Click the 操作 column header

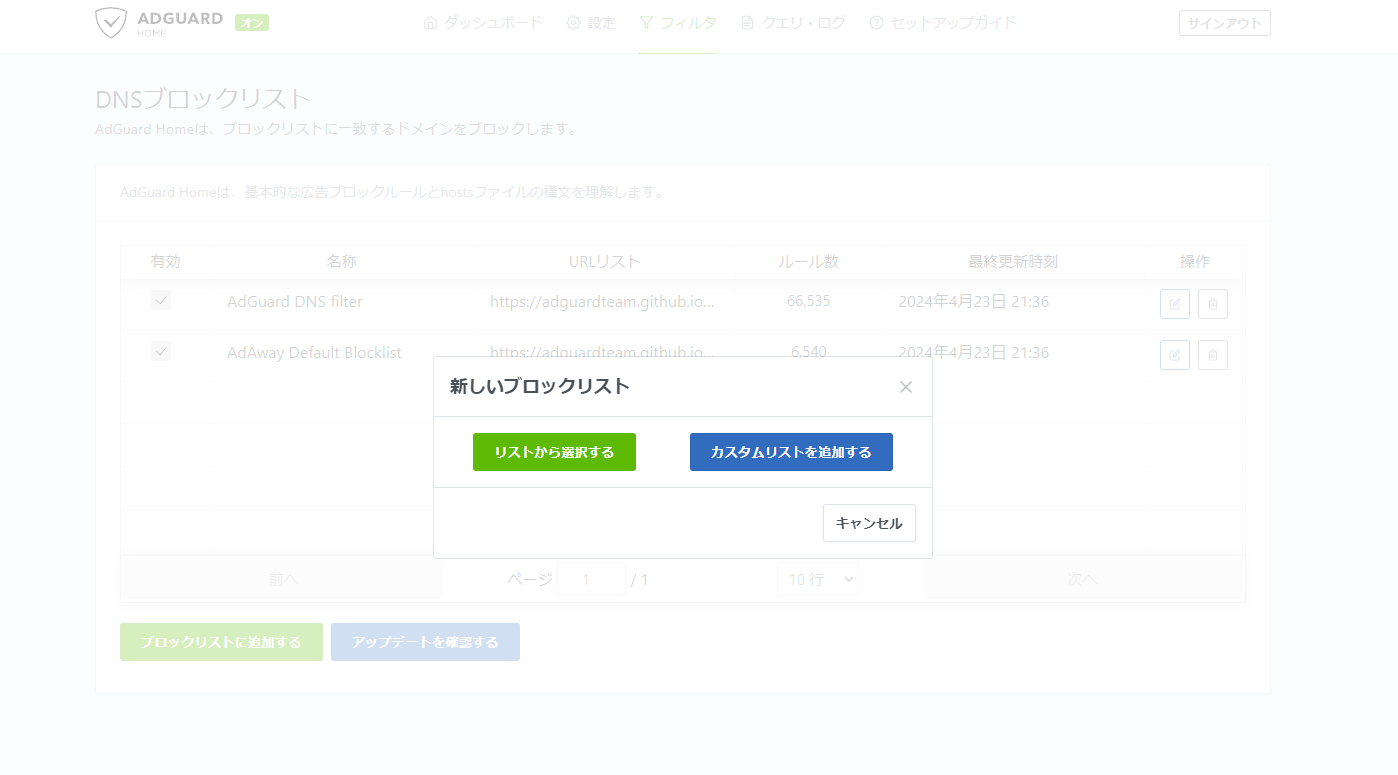[x=1195, y=262]
